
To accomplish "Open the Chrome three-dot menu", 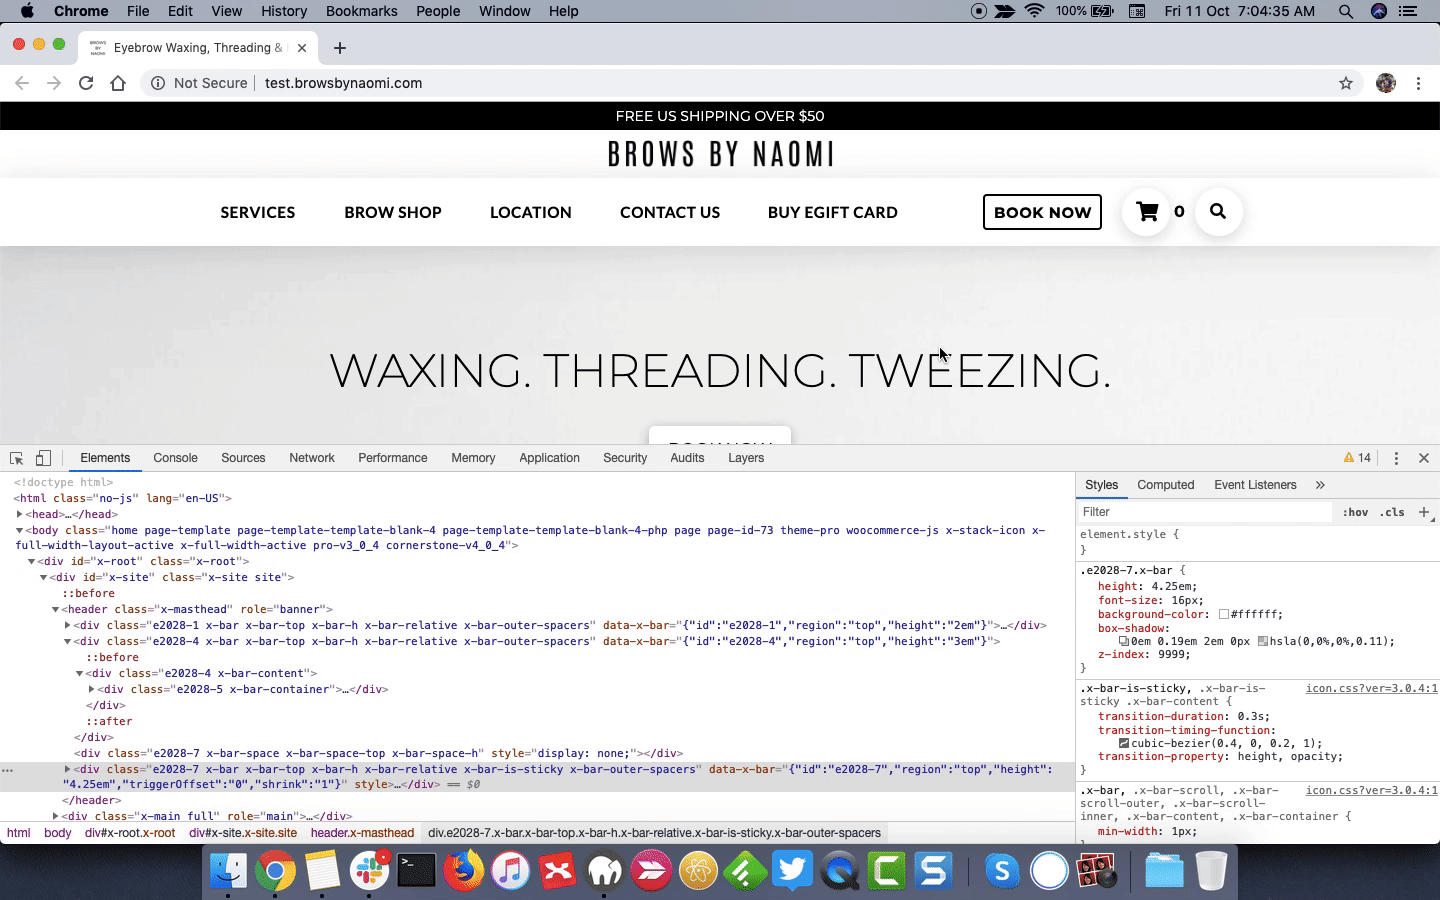I will (1418, 83).
